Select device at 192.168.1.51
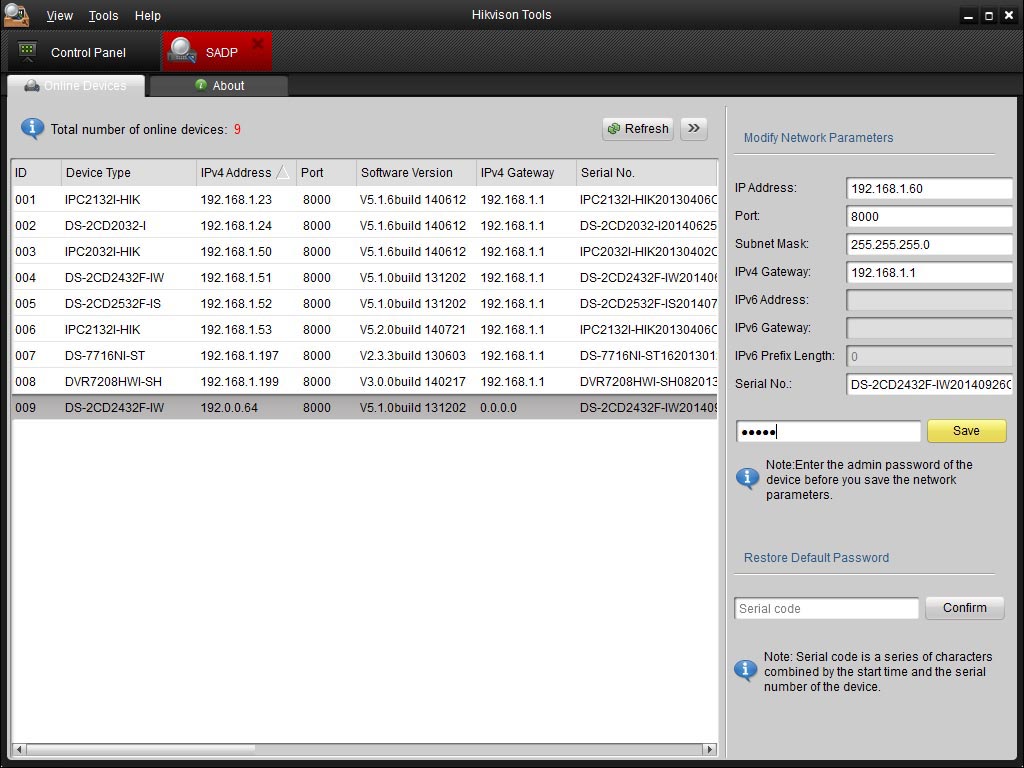The width and height of the screenshot is (1024, 768). click(364, 278)
